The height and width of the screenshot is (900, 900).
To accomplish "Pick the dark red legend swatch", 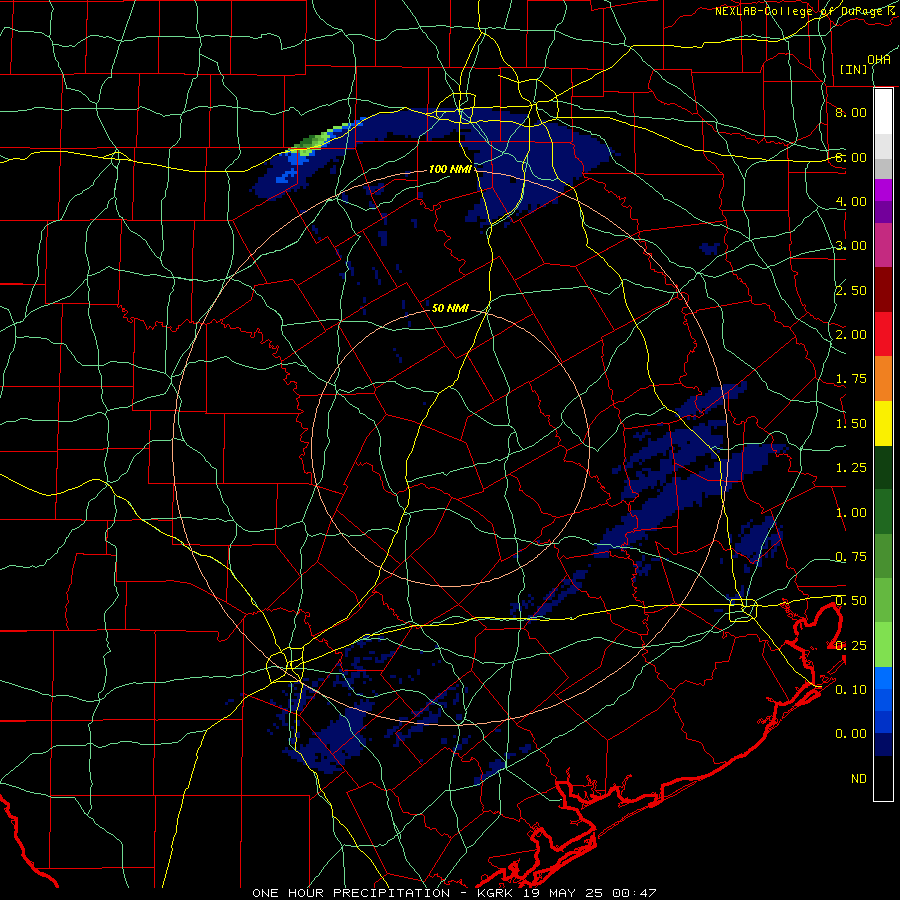I will [x=883, y=290].
